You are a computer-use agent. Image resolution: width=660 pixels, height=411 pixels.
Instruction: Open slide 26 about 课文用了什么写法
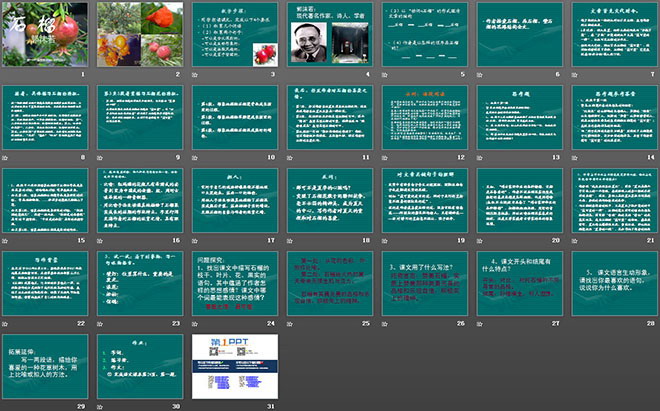421,283
